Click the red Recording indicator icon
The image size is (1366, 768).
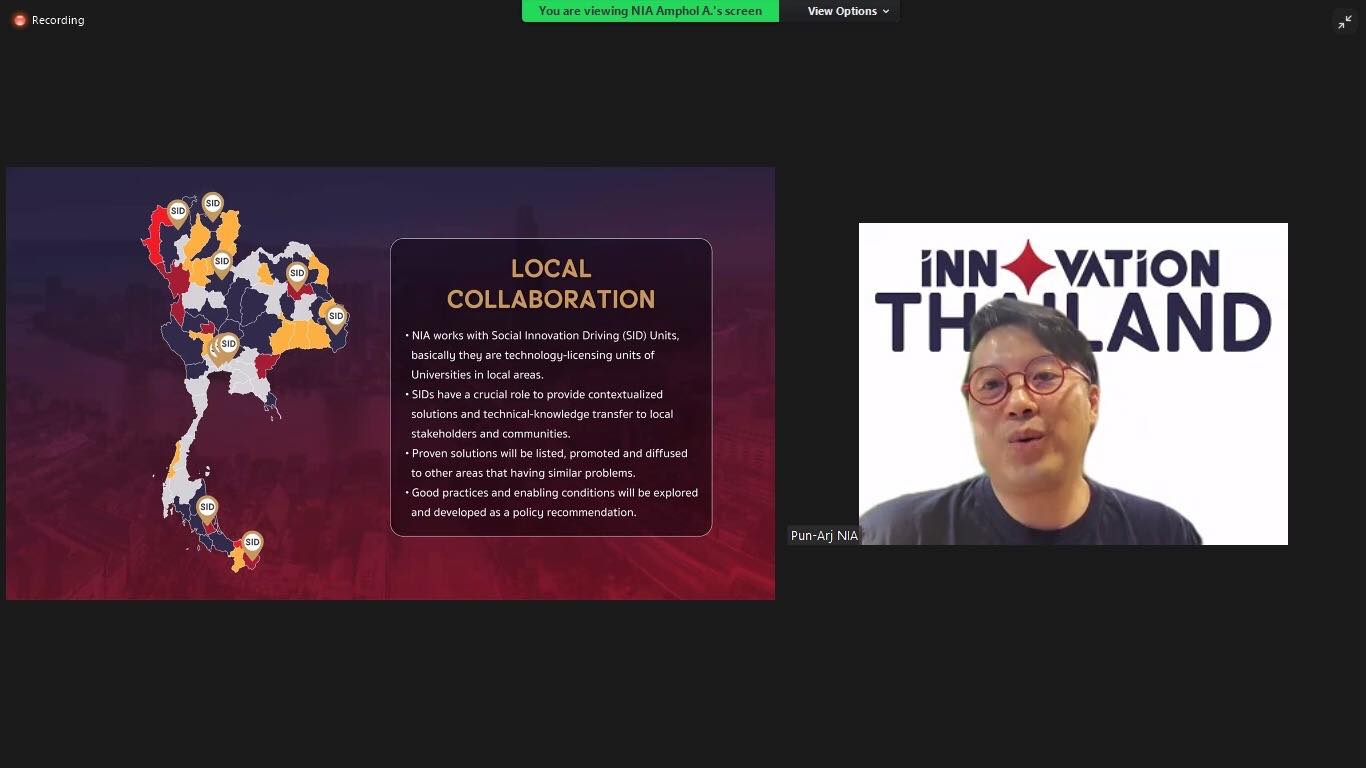coord(19,20)
